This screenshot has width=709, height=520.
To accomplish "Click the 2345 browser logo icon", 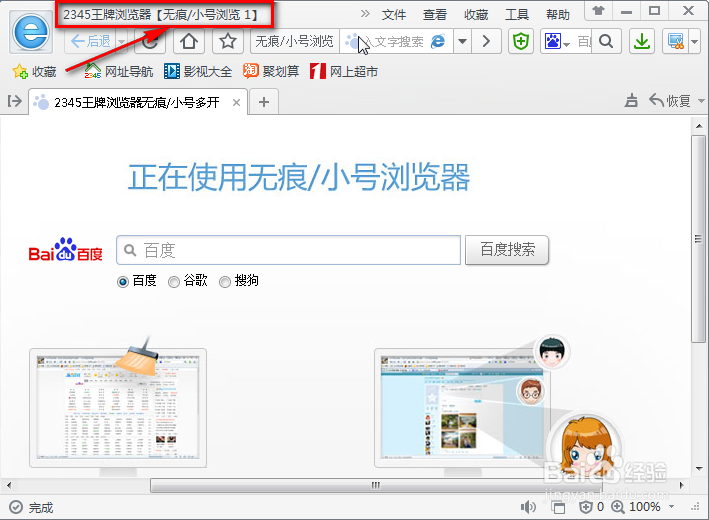I will [31, 33].
